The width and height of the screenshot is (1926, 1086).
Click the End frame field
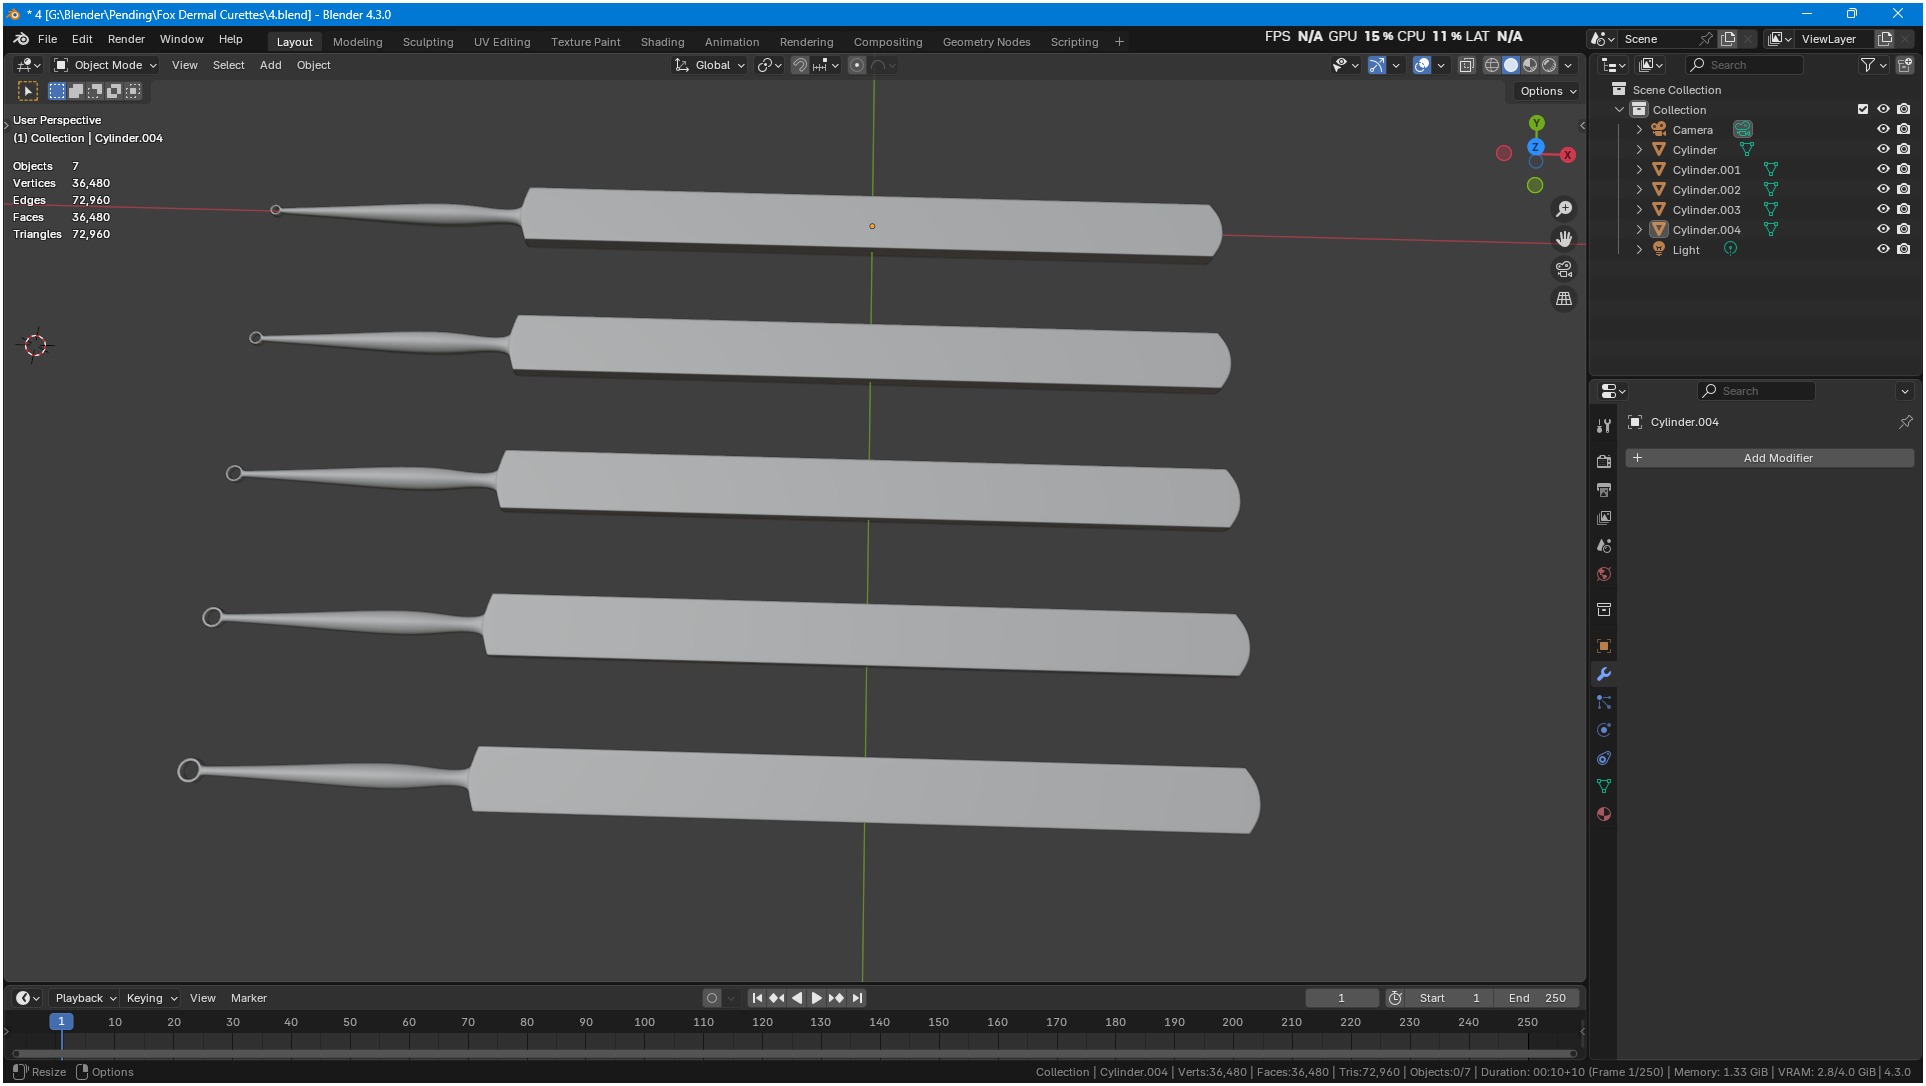[x=1537, y=998]
